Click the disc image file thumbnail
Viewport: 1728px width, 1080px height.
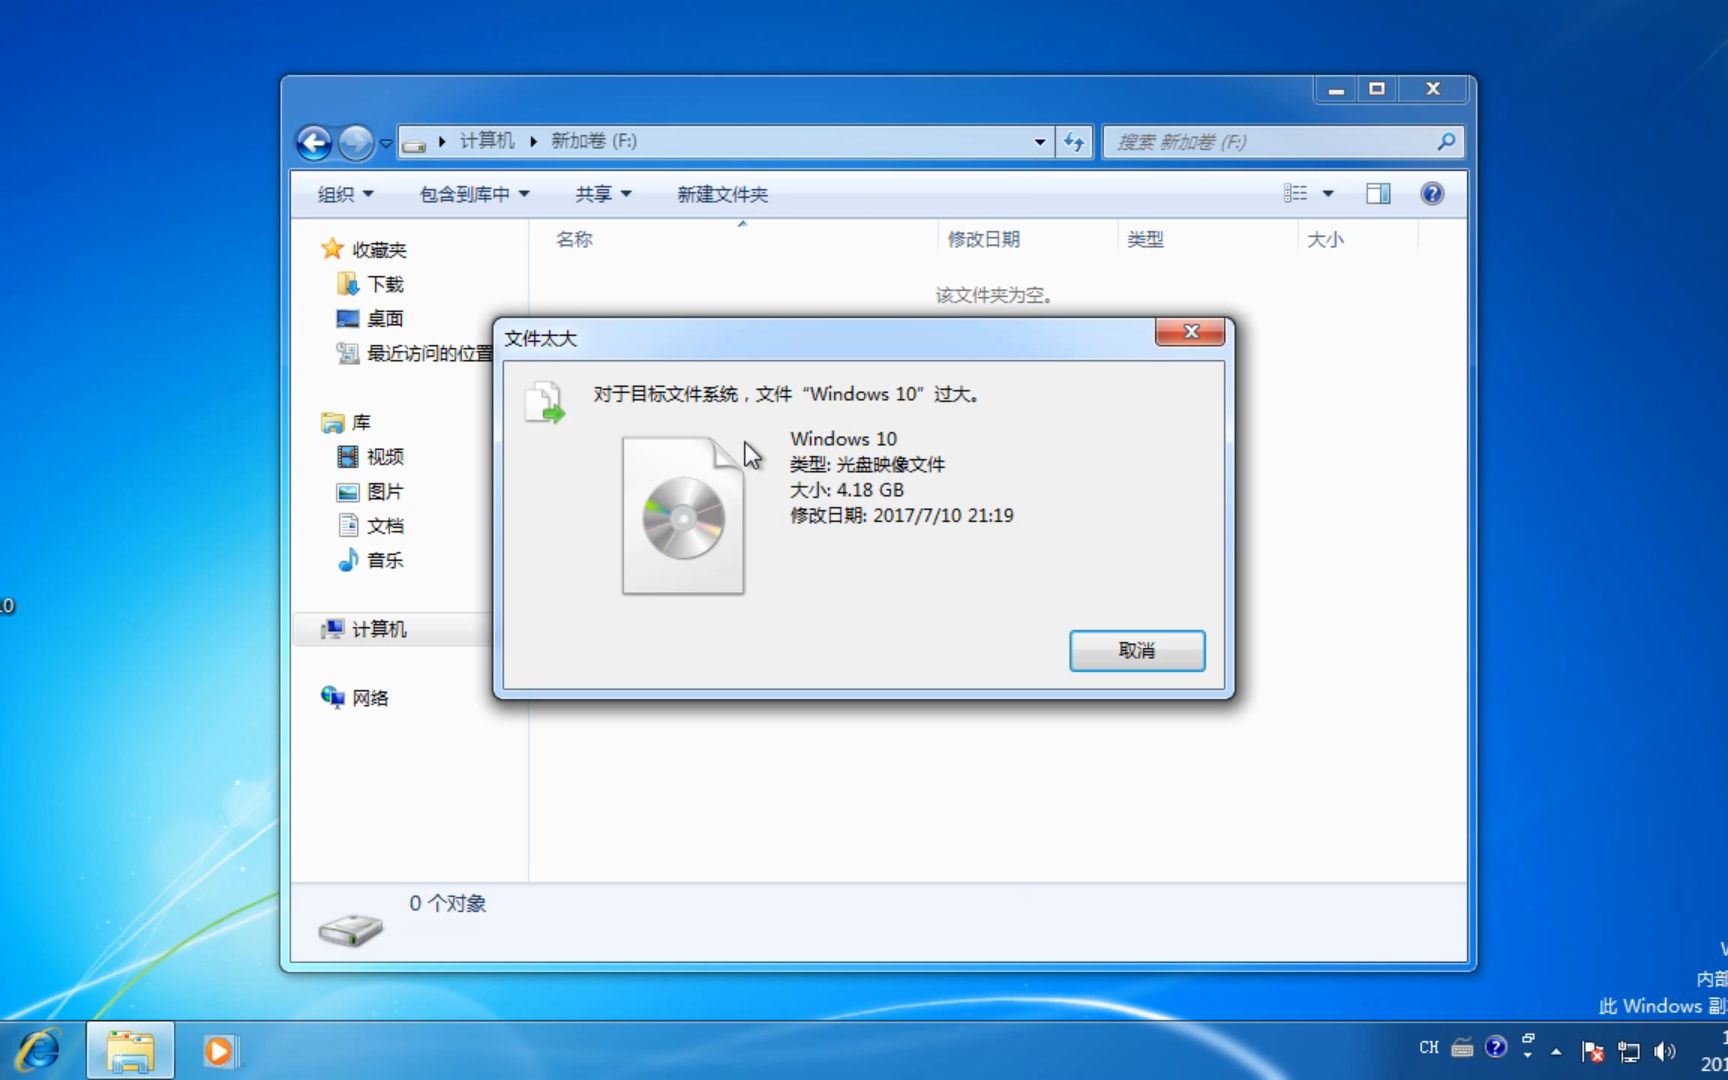coord(683,515)
